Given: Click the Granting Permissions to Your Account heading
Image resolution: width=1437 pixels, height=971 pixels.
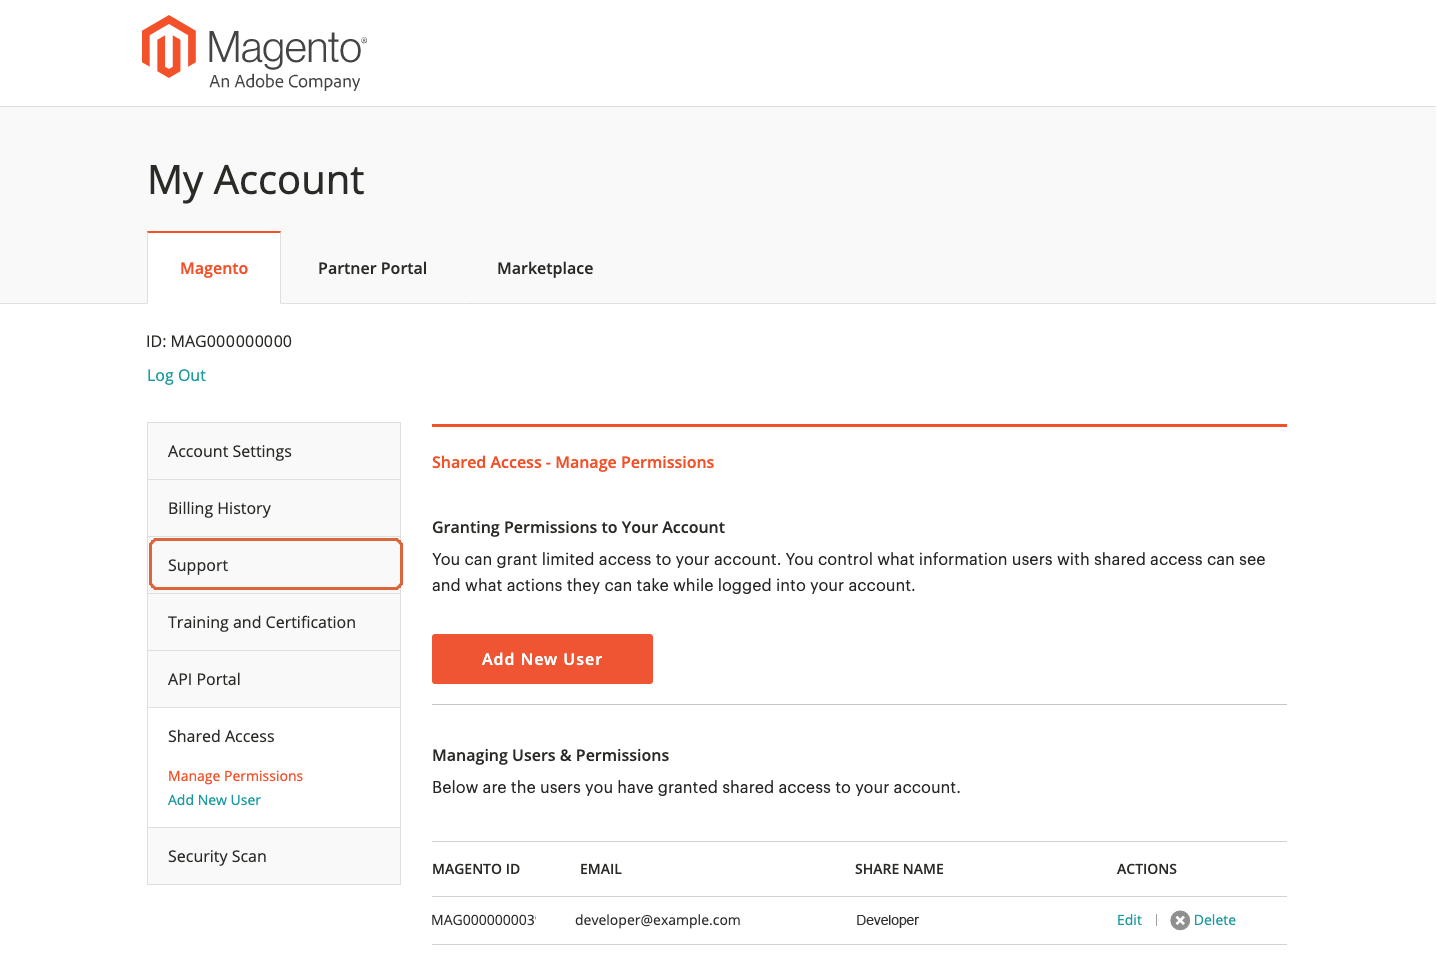Looking at the screenshot, I should pos(578,527).
